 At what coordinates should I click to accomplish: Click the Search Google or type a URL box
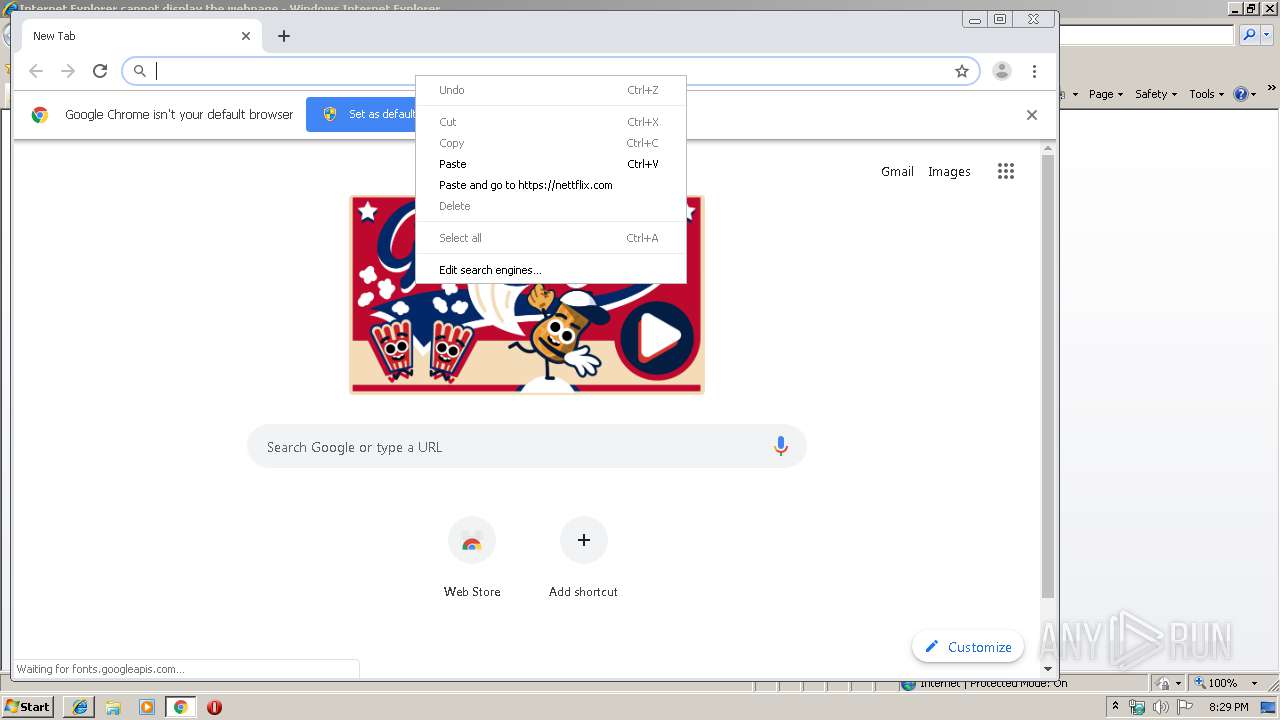[x=527, y=447]
